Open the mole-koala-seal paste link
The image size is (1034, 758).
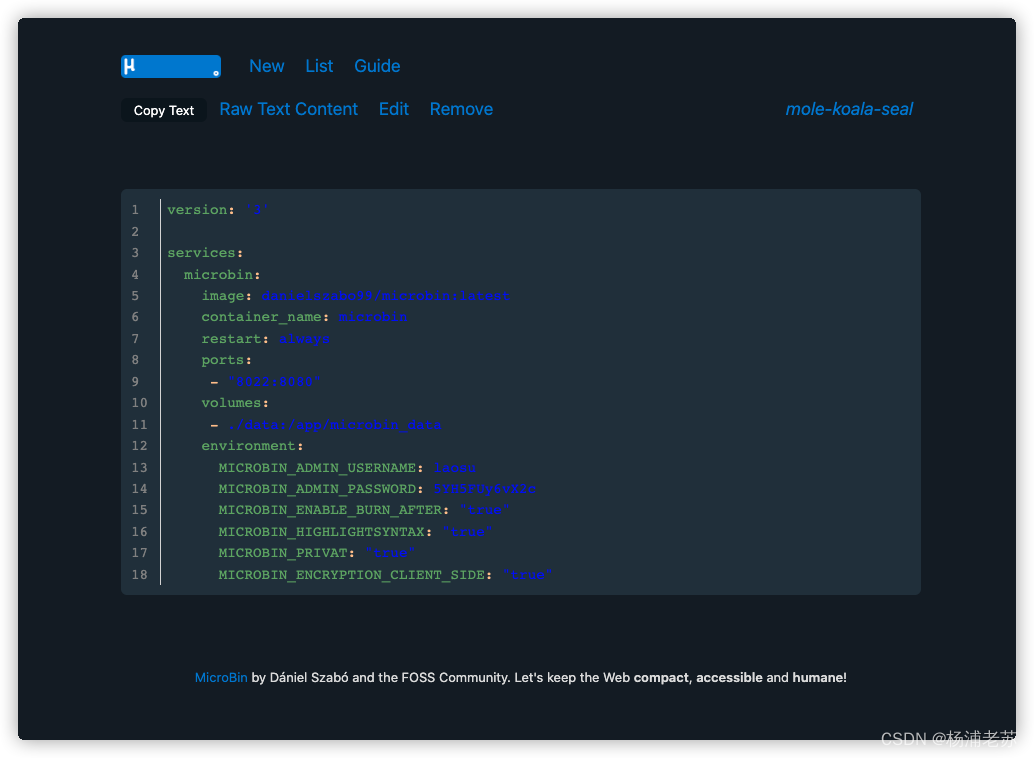[849, 109]
